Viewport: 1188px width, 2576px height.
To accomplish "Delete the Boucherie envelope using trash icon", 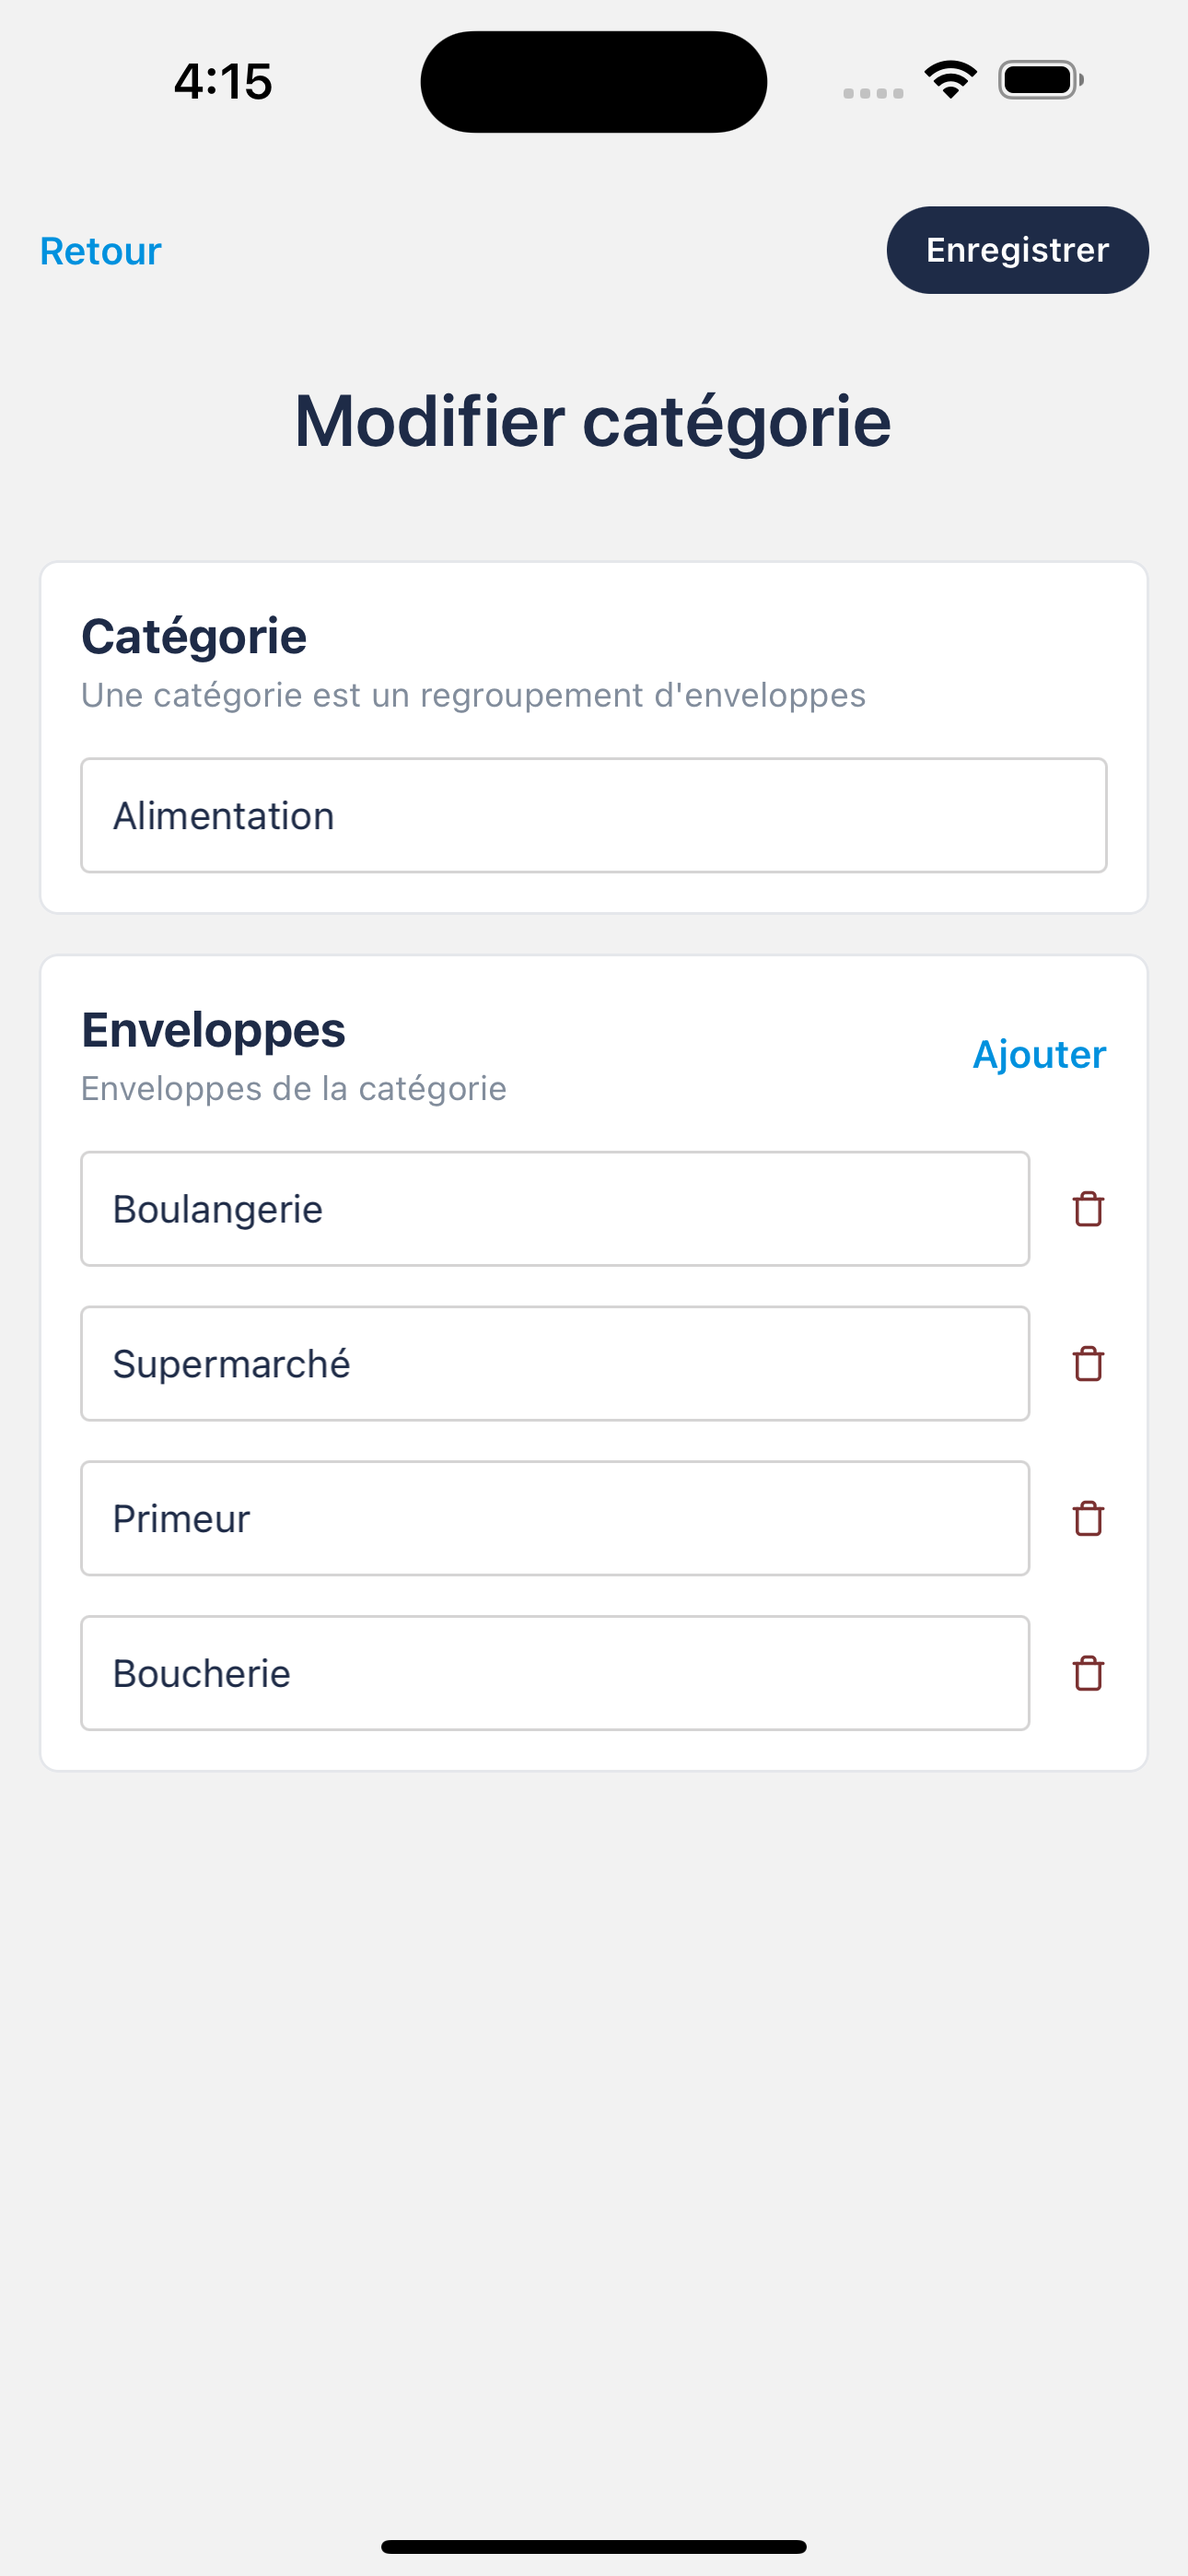I will pyautogui.click(x=1088, y=1673).
